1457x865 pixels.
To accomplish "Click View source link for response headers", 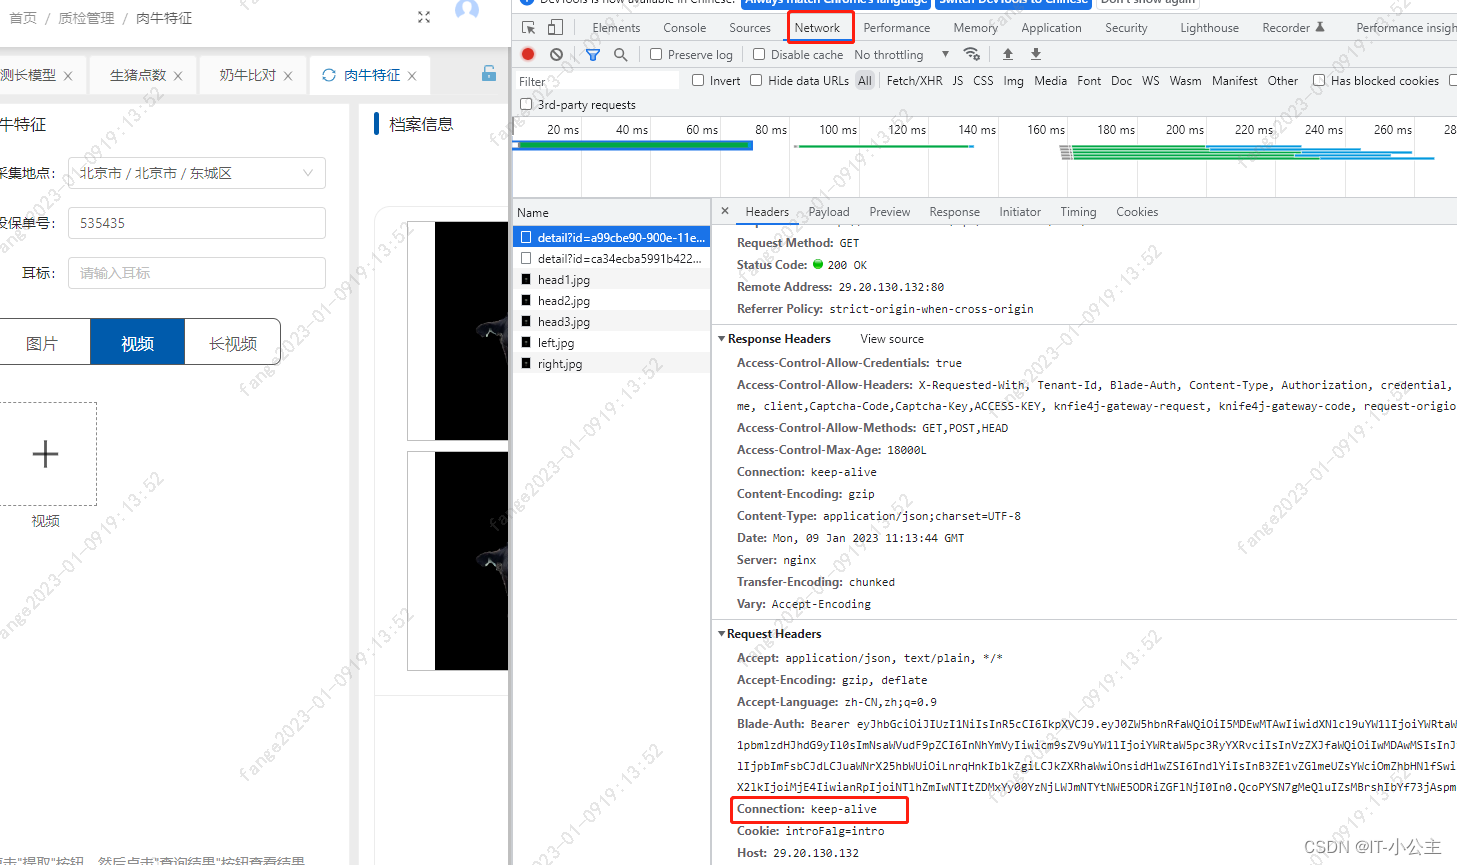I will click(892, 339).
